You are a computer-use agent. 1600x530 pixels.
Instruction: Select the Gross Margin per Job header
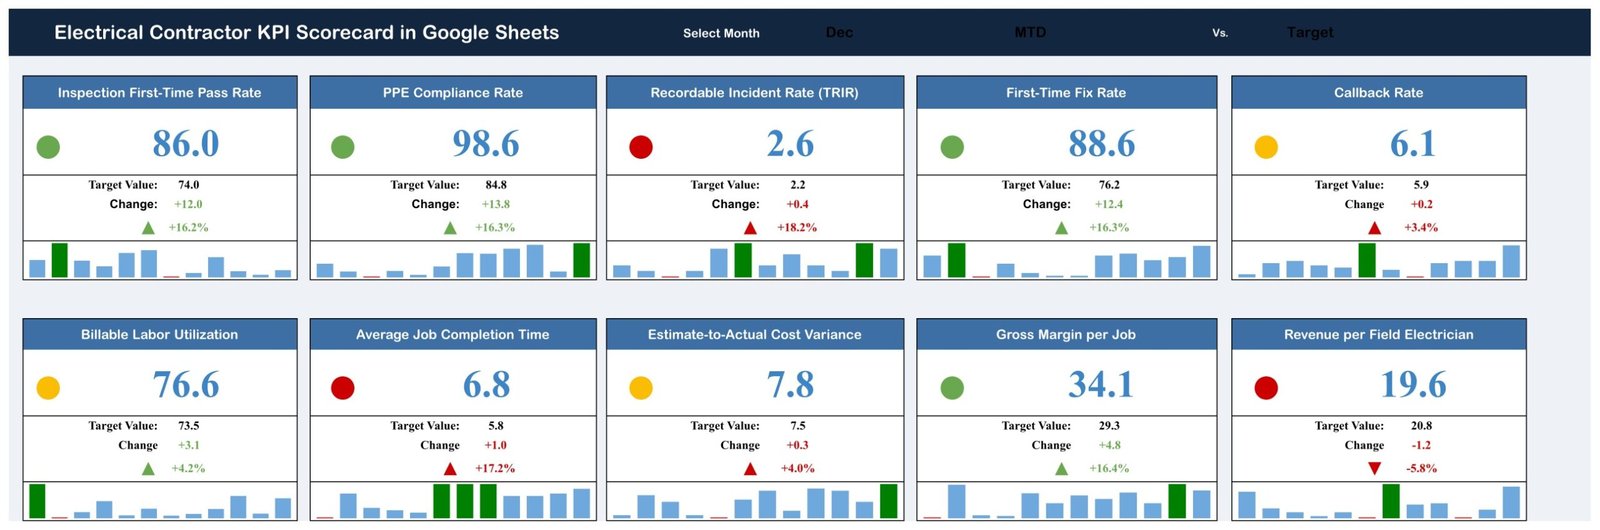point(1066,334)
